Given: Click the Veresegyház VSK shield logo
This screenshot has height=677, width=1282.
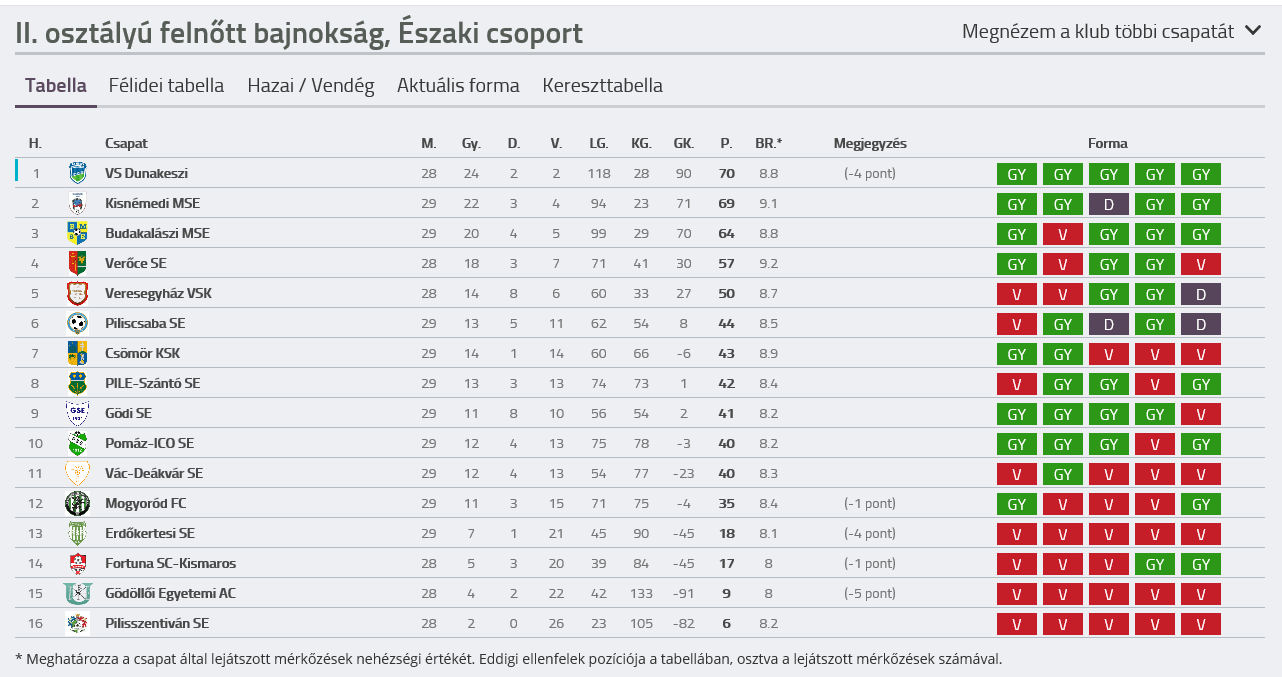Looking at the screenshot, I should [77, 293].
